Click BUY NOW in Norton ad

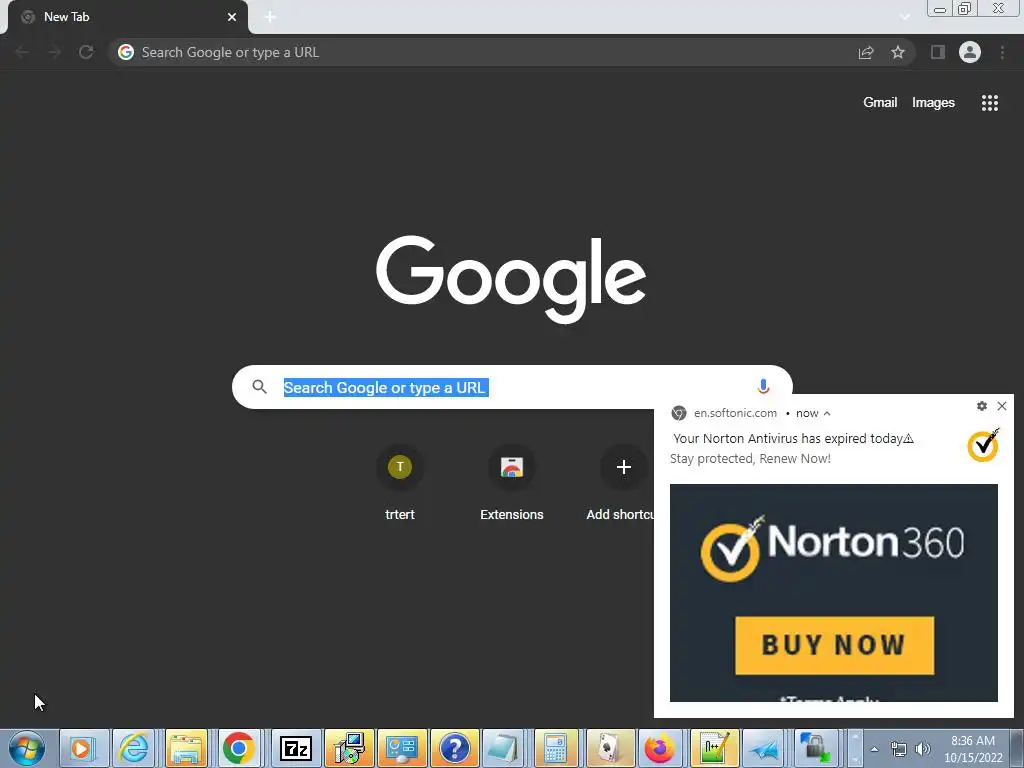[x=835, y=645]
